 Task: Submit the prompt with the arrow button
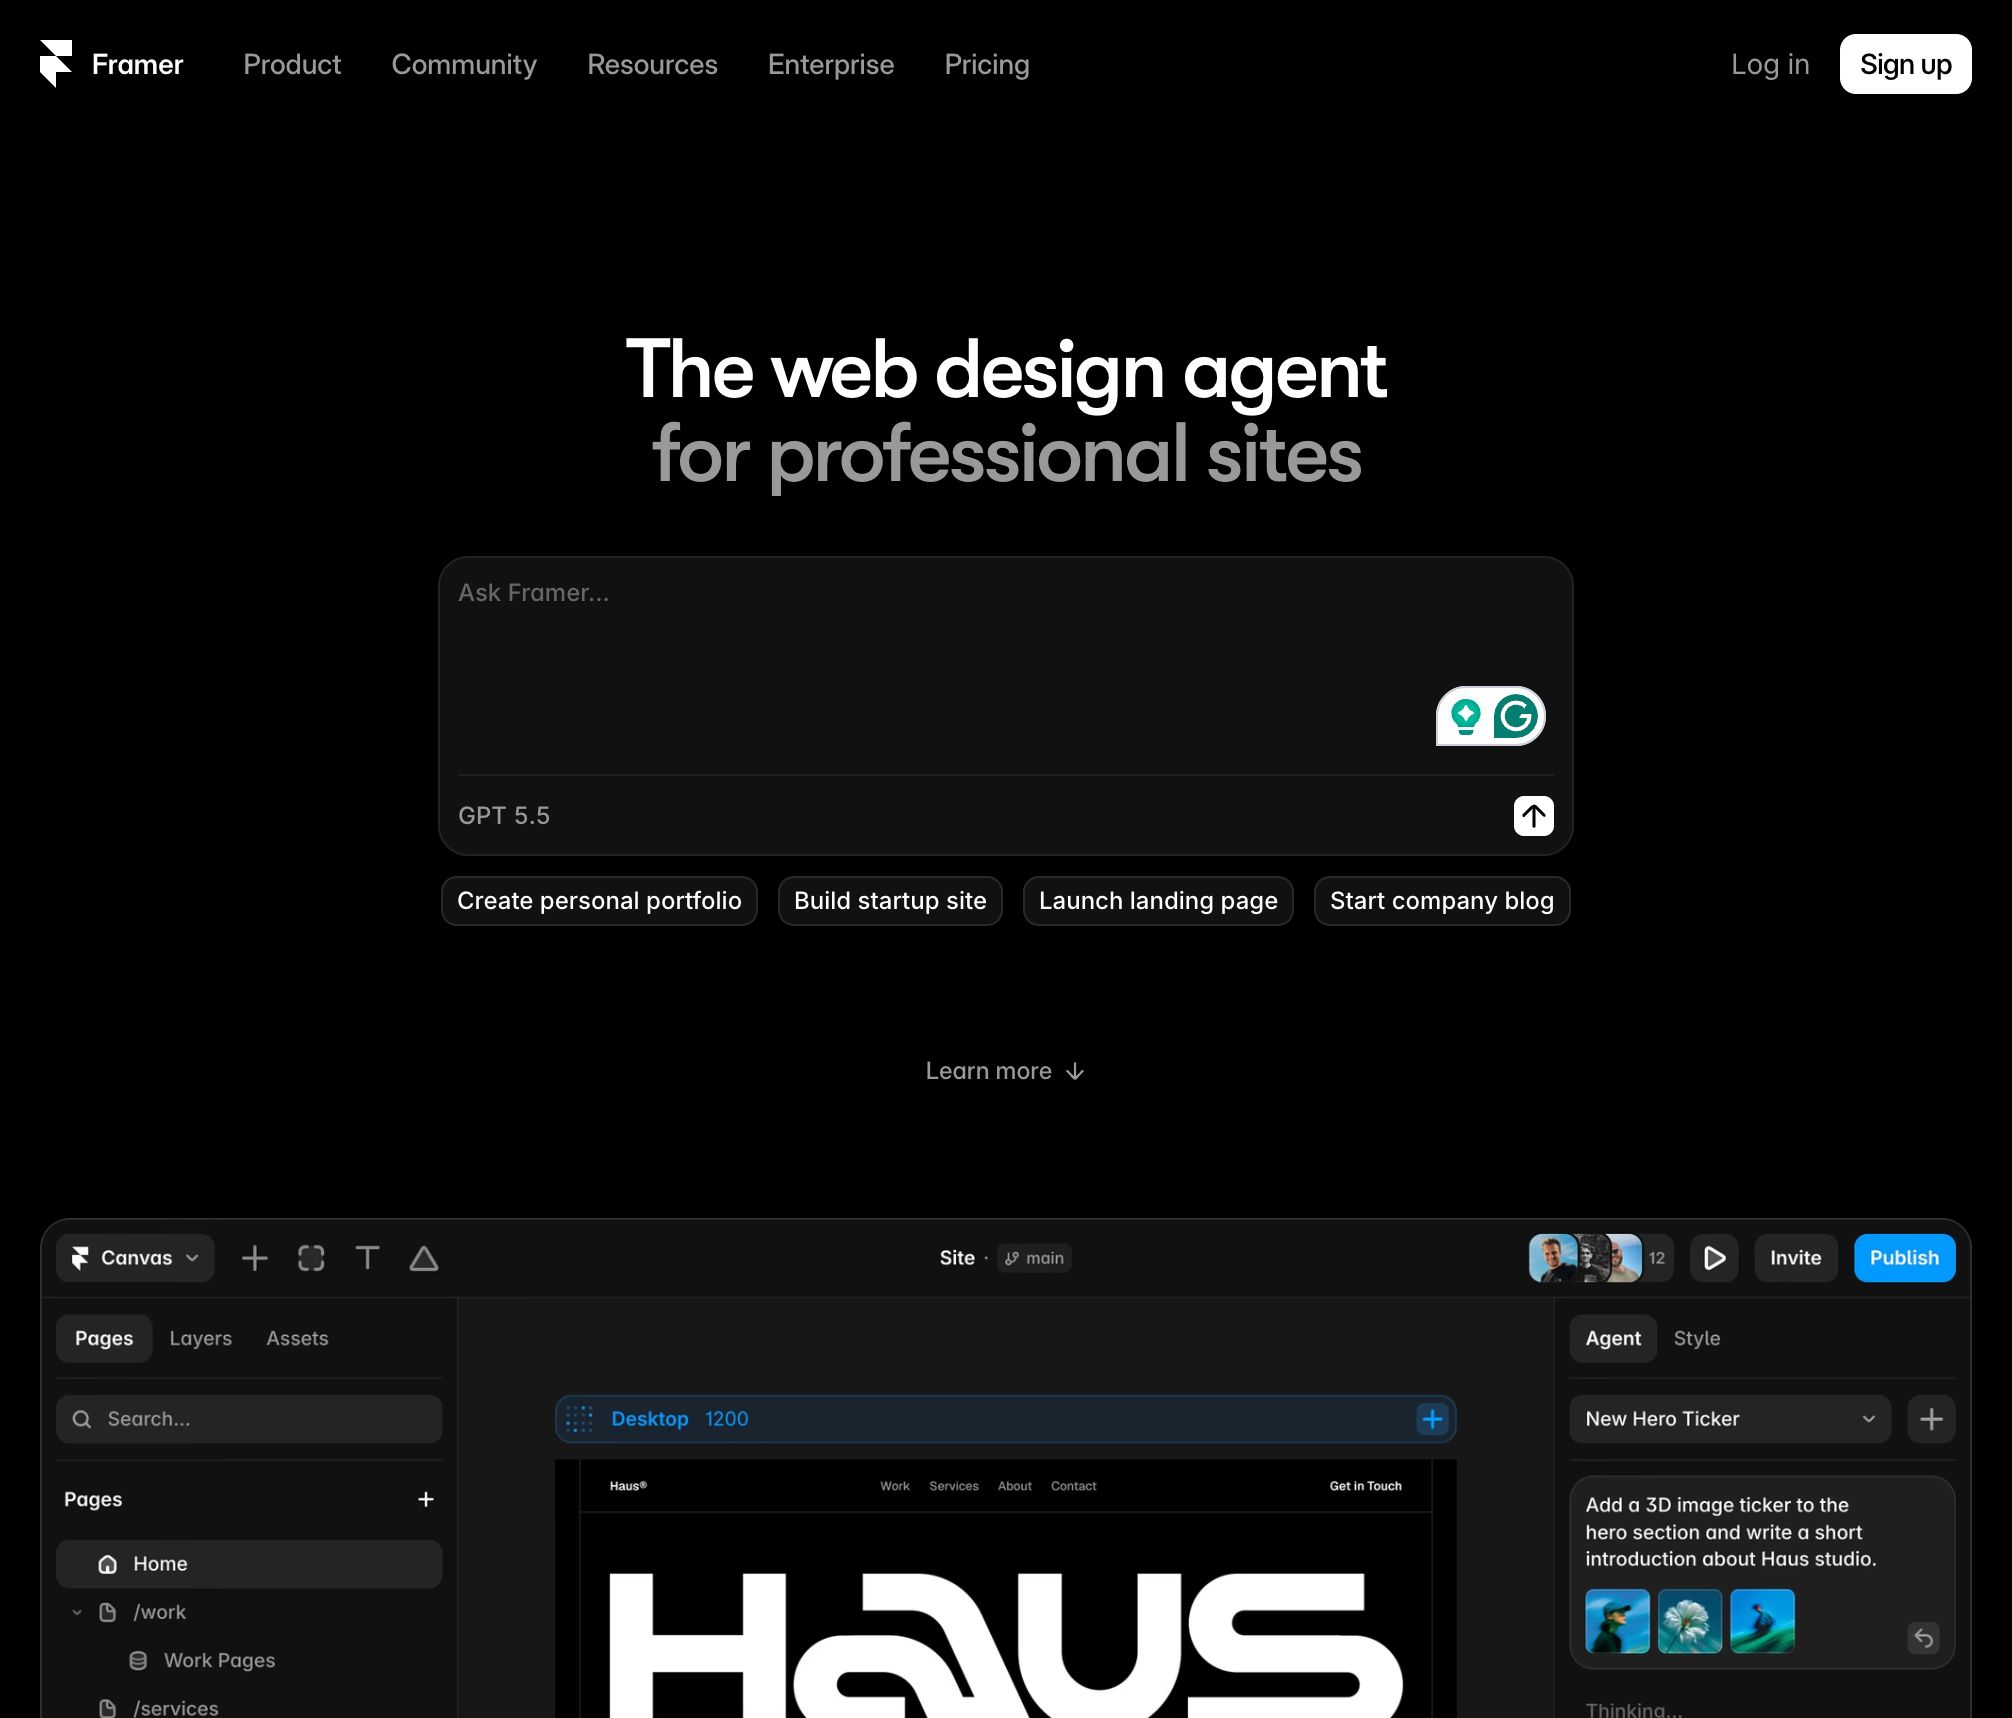click(x=1533, y=816)
